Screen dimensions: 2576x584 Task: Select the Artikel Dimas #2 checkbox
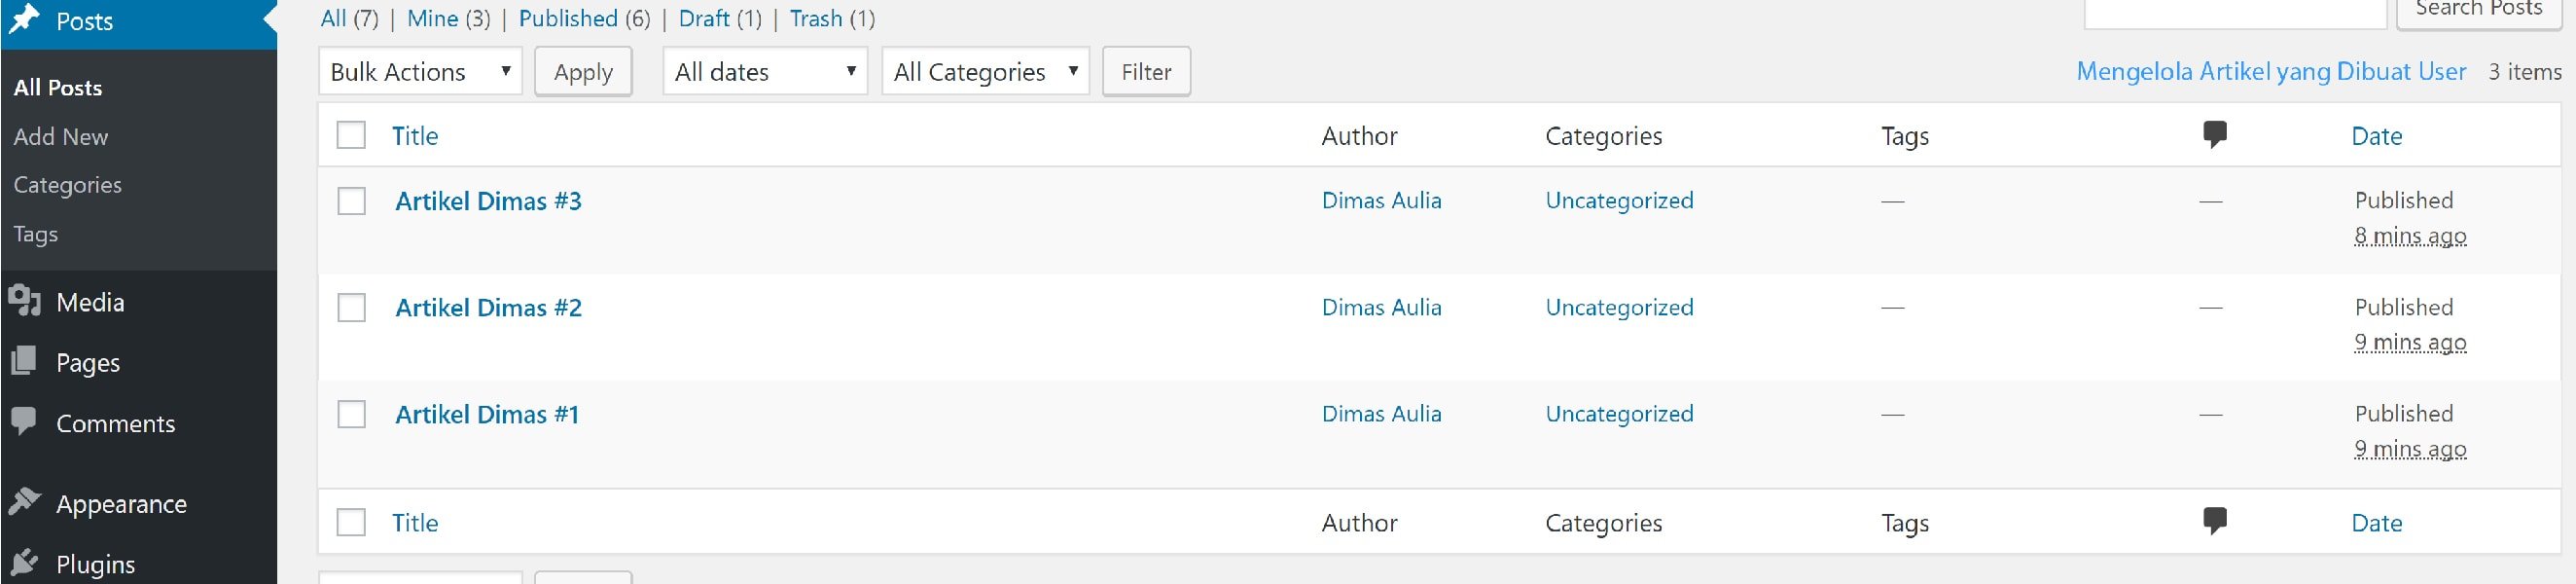click(x=351, y=307)
